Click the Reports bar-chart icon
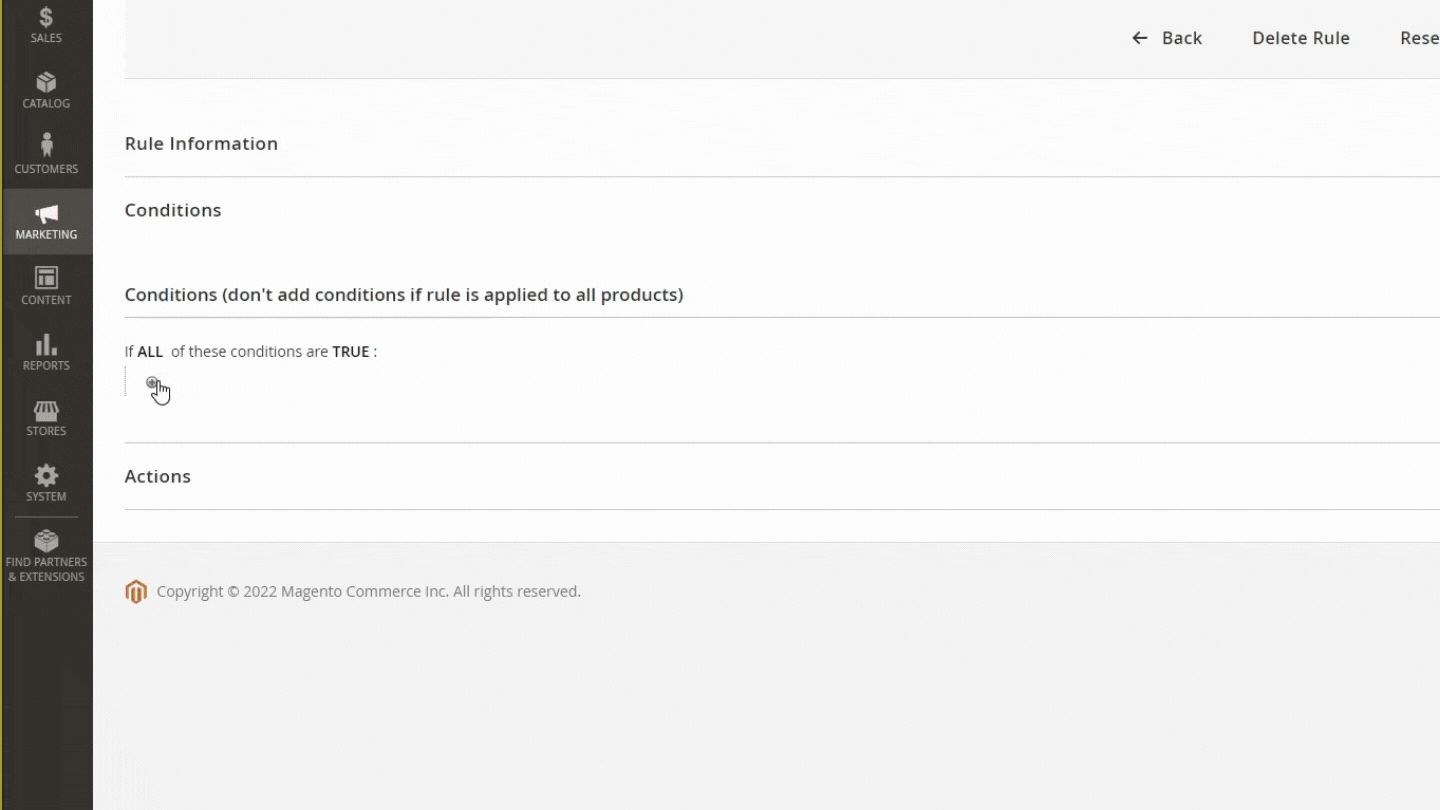The height and width of the screenshot is (810, 1440). pos(46,346)
